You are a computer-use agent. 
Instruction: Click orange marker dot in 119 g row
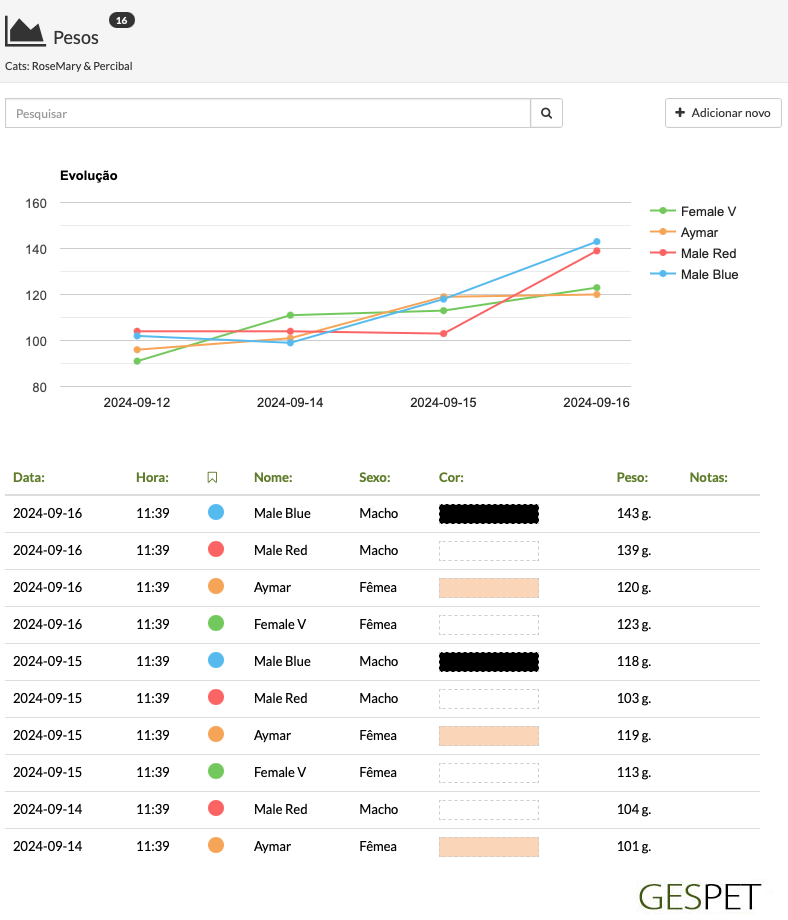coord(216,734)
